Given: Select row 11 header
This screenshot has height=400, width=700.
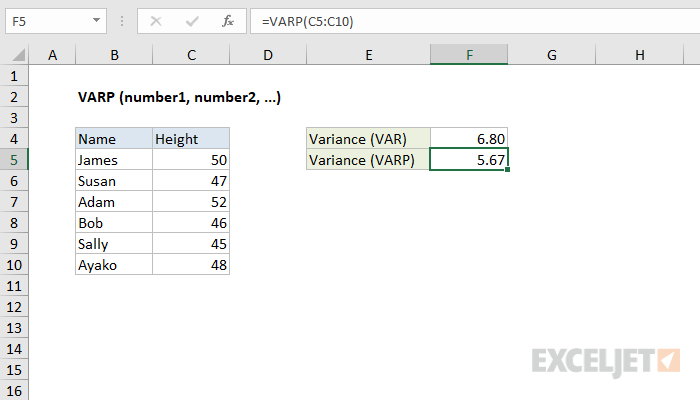Looking at the screenshot, I should 14,286.
